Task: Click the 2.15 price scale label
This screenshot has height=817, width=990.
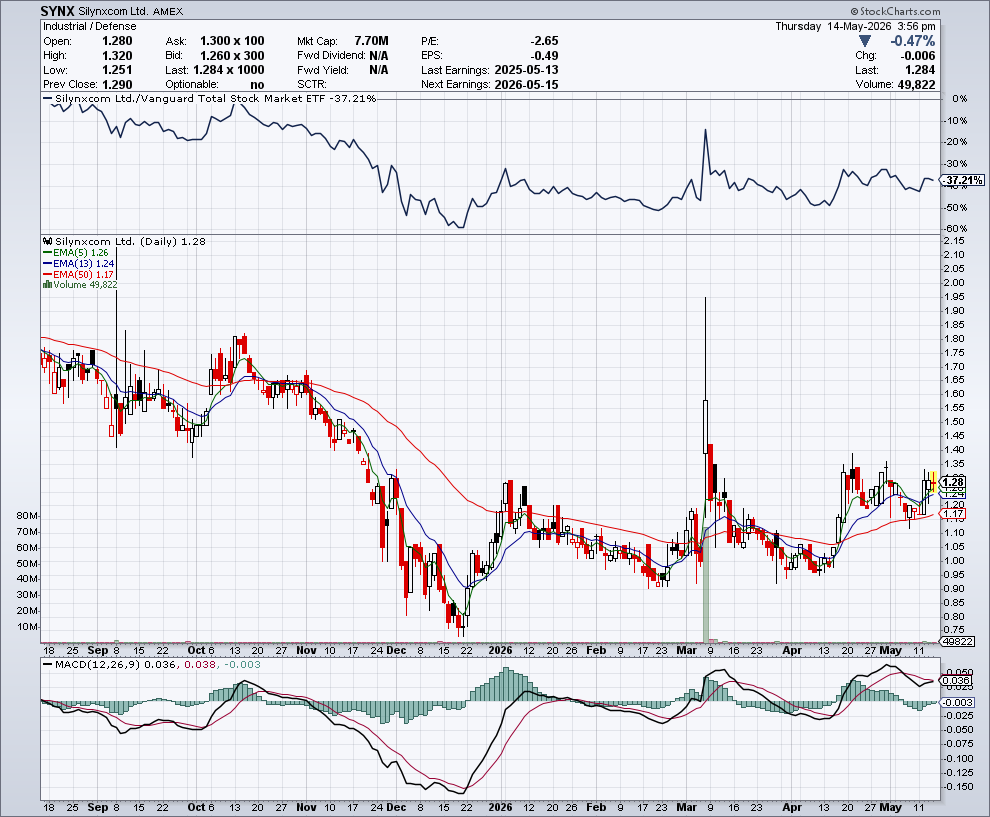Action: coord(953,241)
